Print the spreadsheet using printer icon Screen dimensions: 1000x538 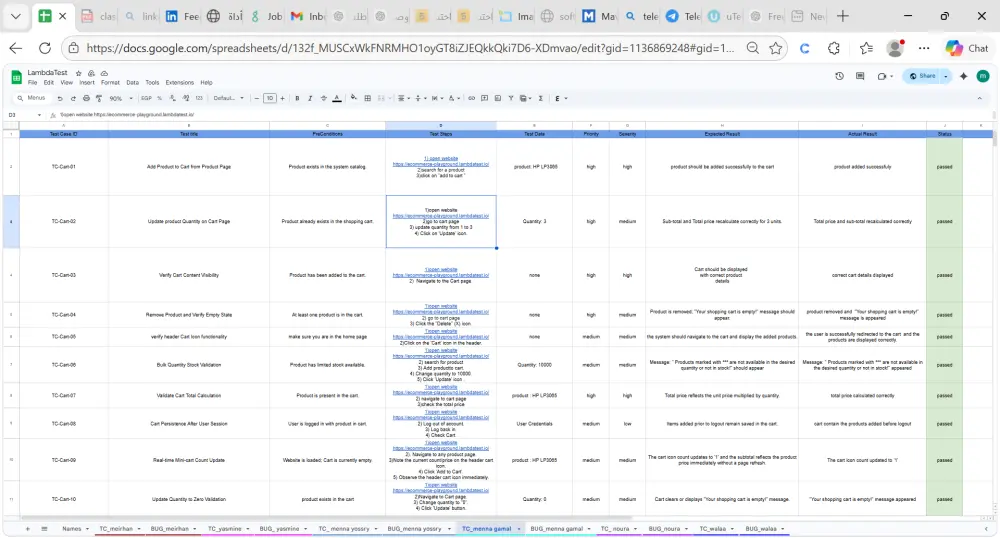(x=86, y=98)
